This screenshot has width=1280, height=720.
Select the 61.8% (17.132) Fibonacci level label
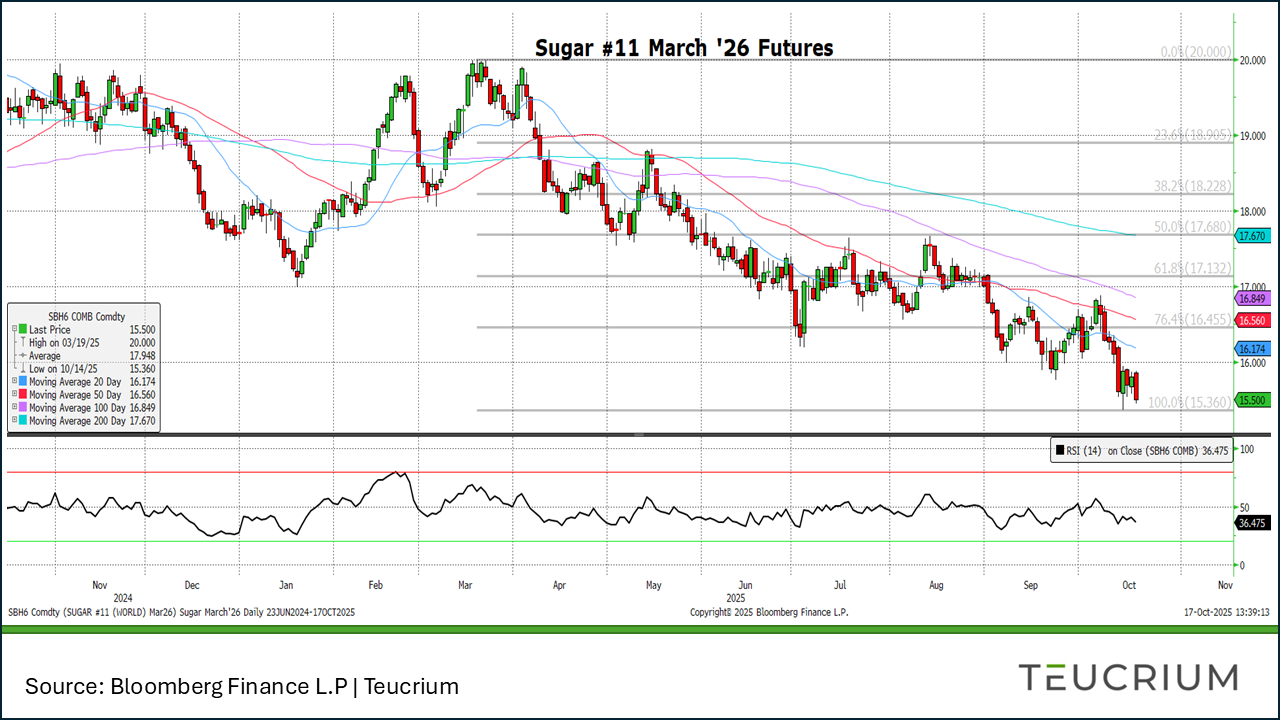click(x=1191, y=269)
